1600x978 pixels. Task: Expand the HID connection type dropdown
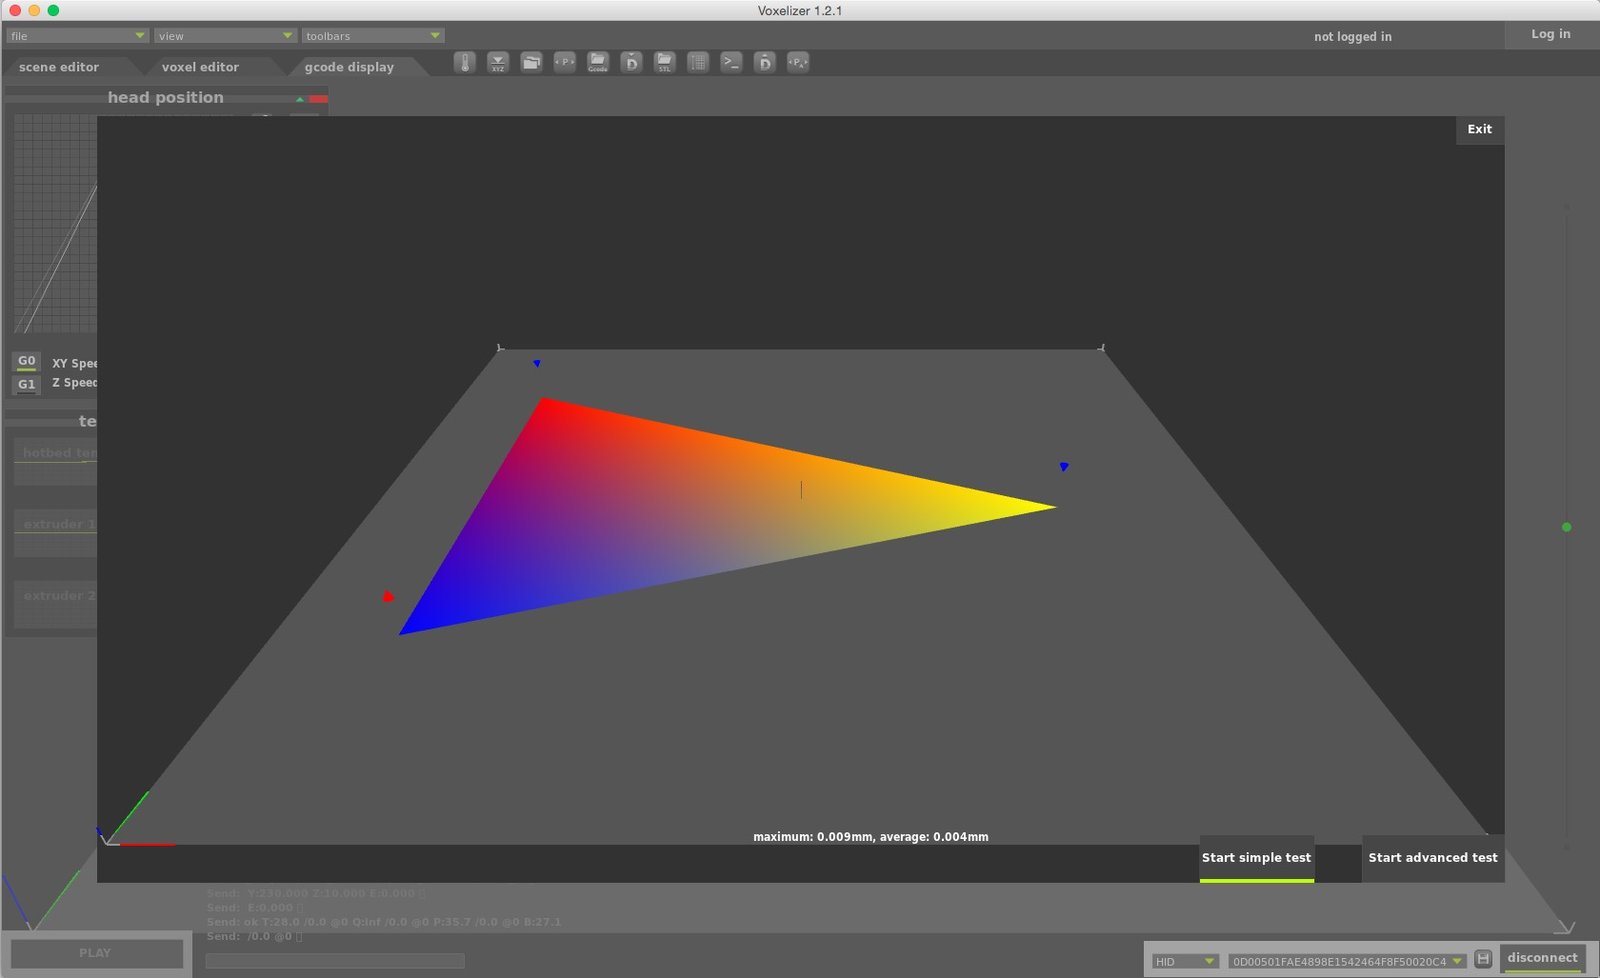click(x=1185, y=961)
